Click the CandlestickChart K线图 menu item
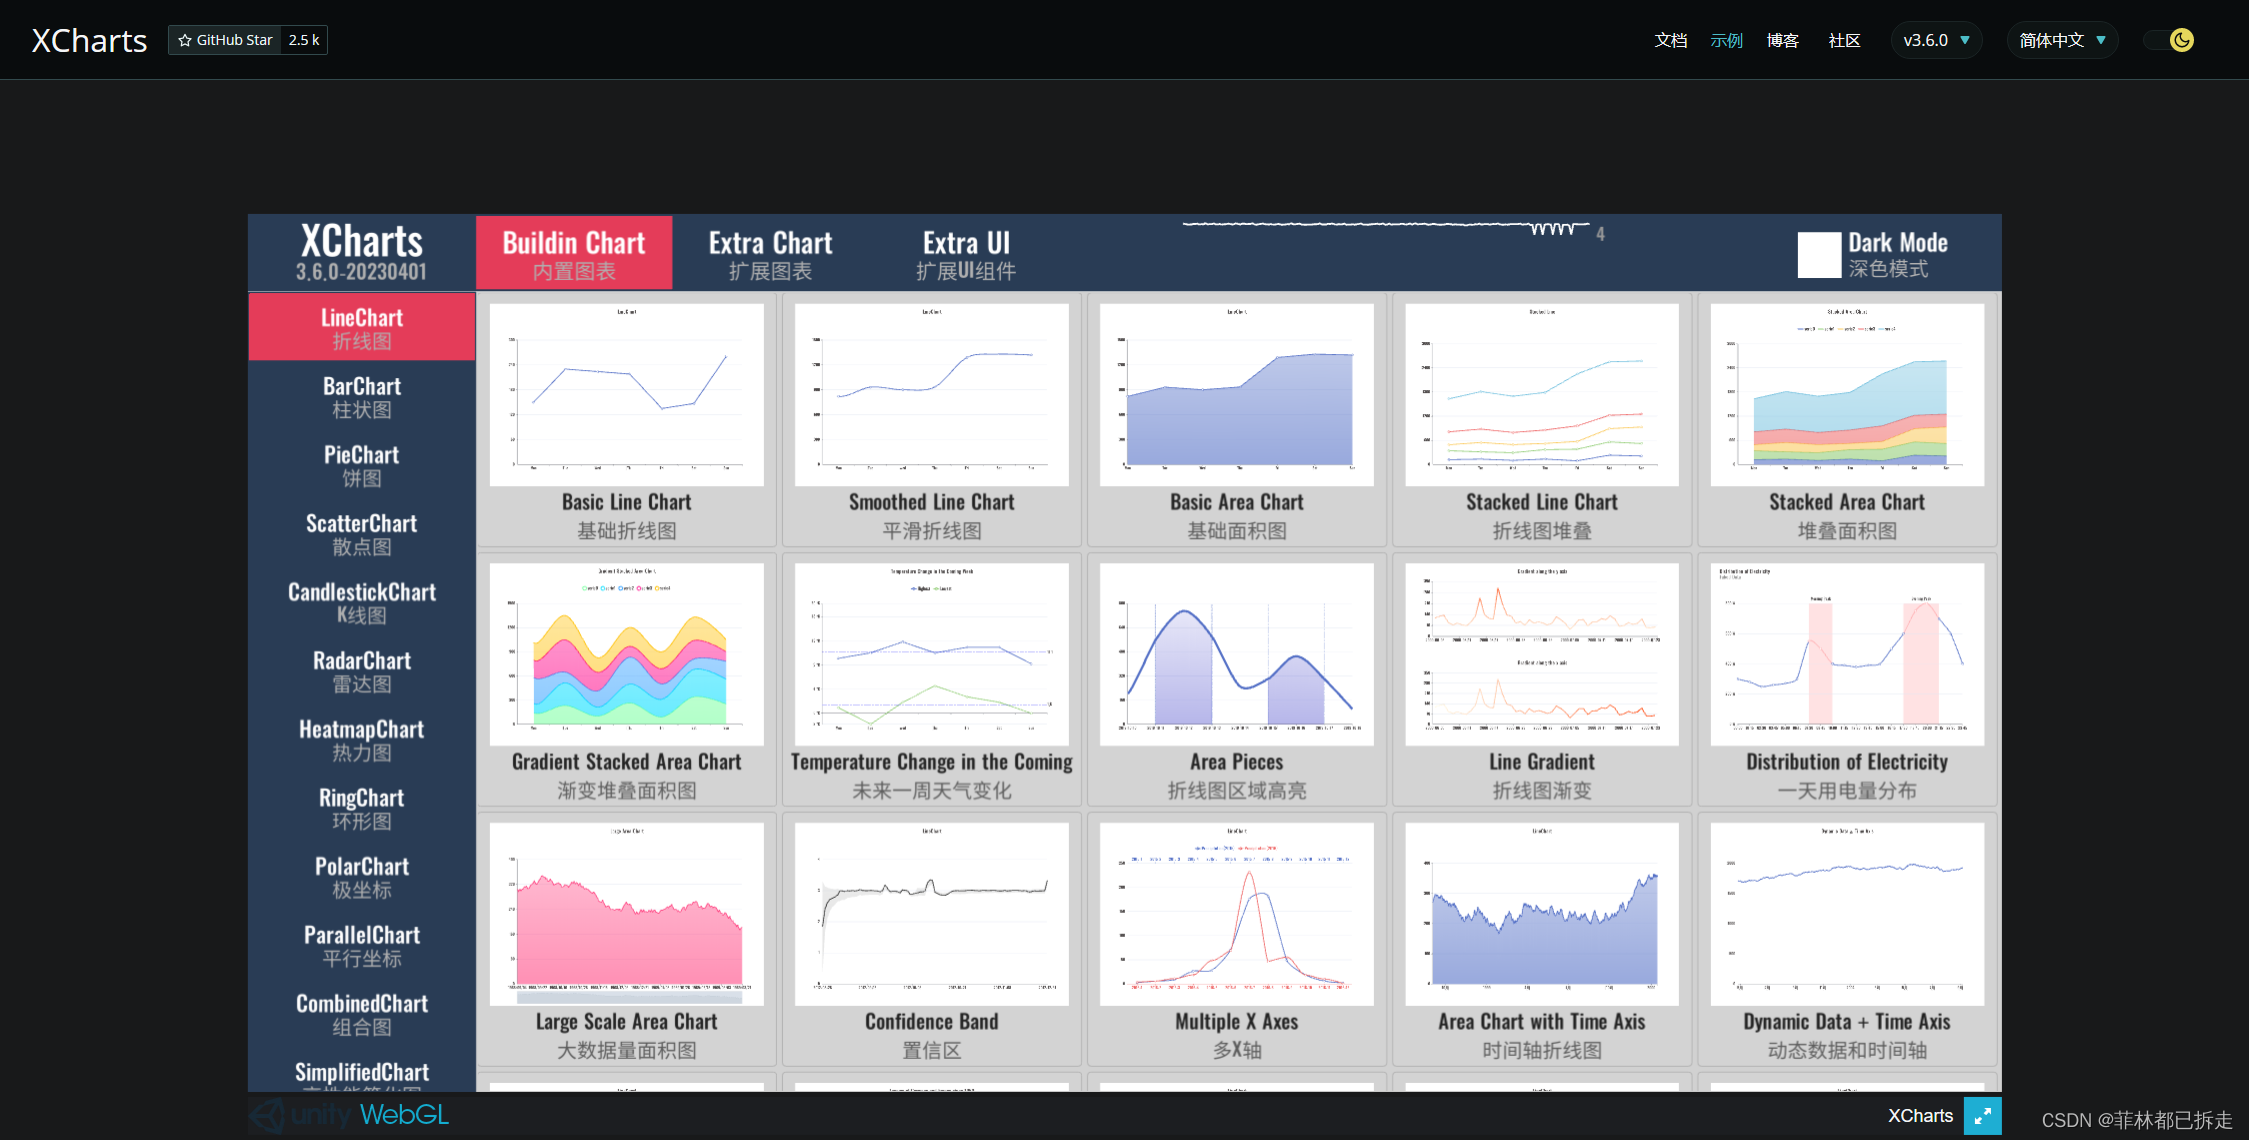Screen dimensions: 2249x1140 361,601
